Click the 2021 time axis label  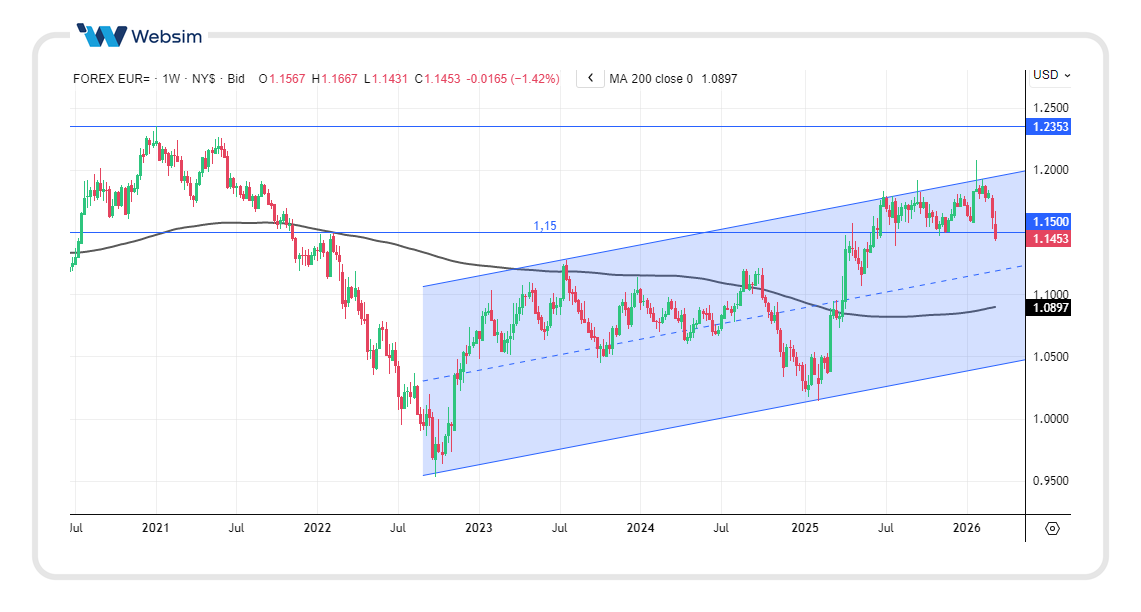point(155,527)
